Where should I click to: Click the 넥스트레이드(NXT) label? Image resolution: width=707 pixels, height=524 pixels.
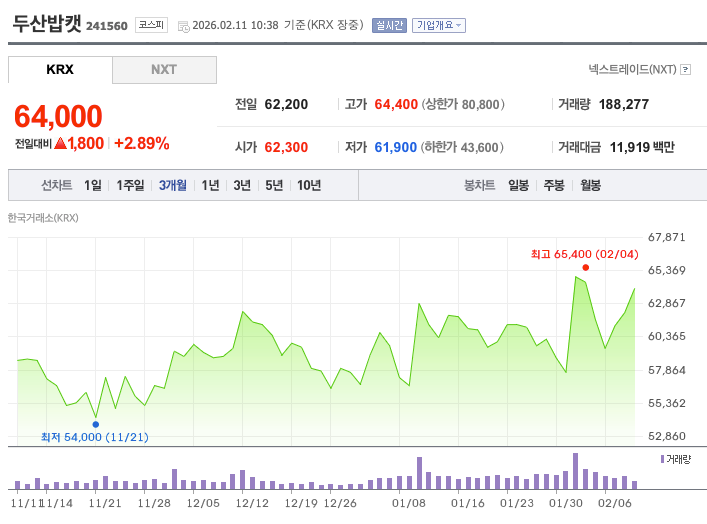coord(632,69)
